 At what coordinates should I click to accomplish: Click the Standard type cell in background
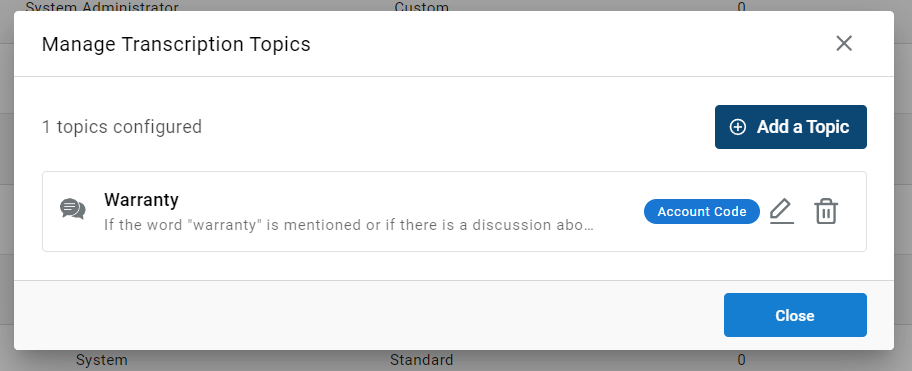[x=421, y=360]
